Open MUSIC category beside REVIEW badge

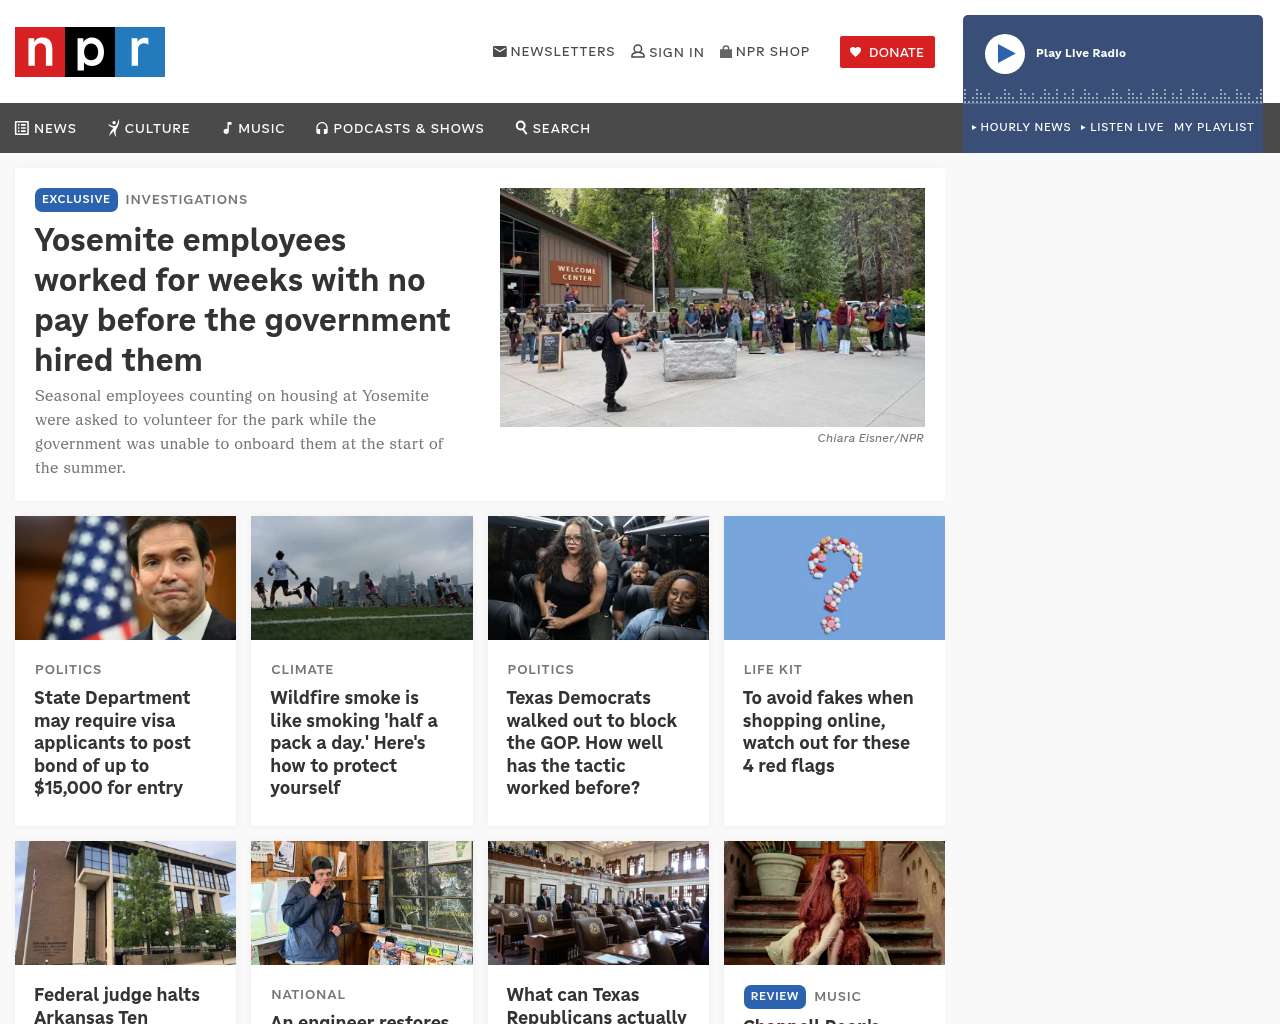[x=838, y=997]
